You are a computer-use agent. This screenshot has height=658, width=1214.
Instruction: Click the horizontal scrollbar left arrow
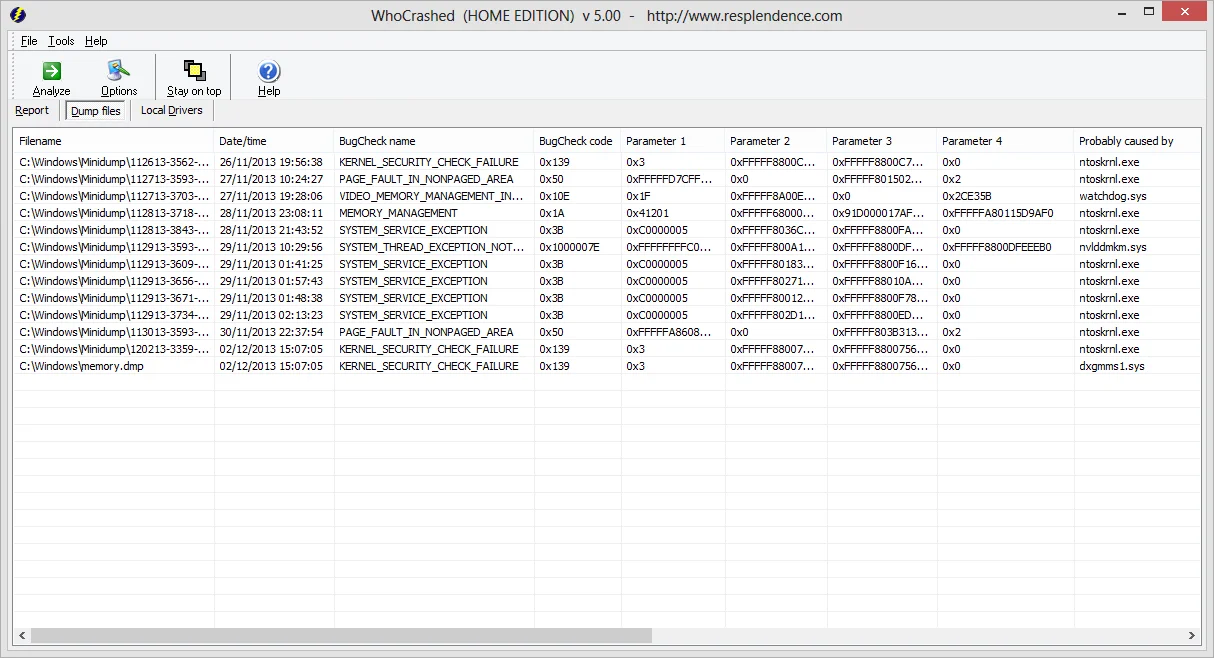point(21,636)
